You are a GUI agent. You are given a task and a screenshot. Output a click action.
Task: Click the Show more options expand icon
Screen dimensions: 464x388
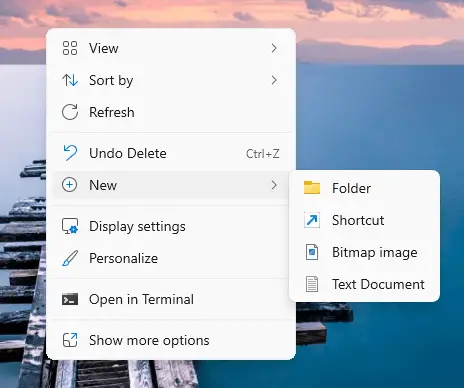[x=70, y=340]
